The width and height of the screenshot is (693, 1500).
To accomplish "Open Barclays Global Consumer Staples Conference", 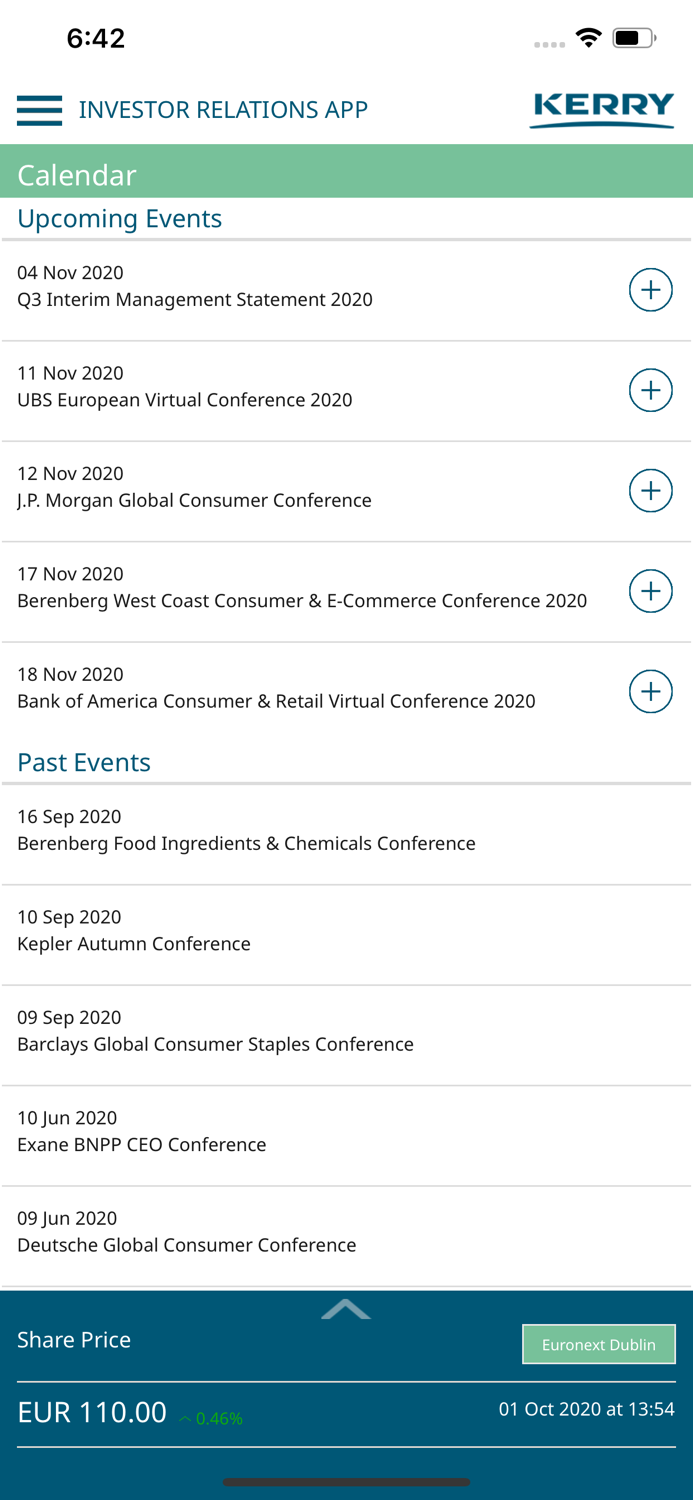I will point(215,1031).
